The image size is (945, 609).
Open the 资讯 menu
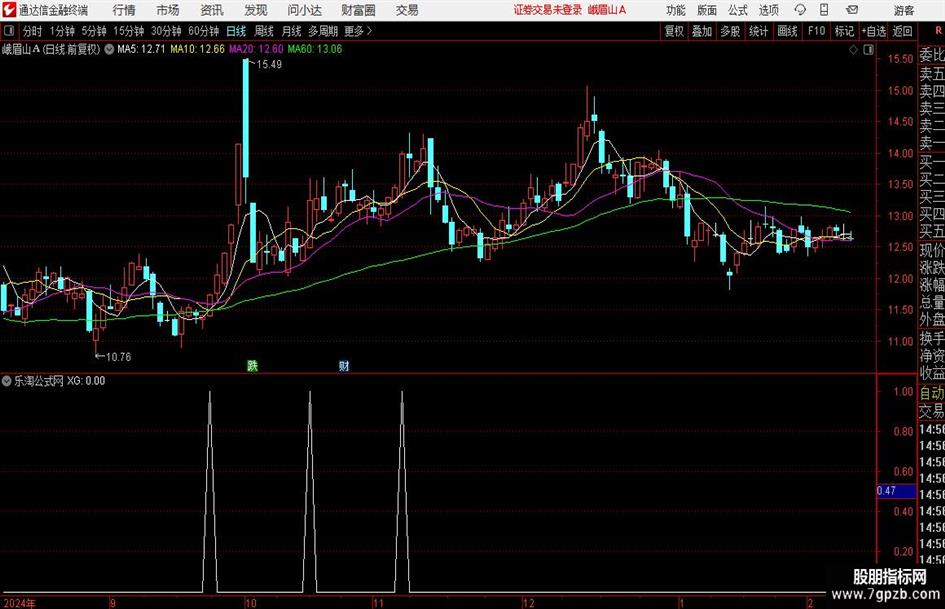click(212, 10)
